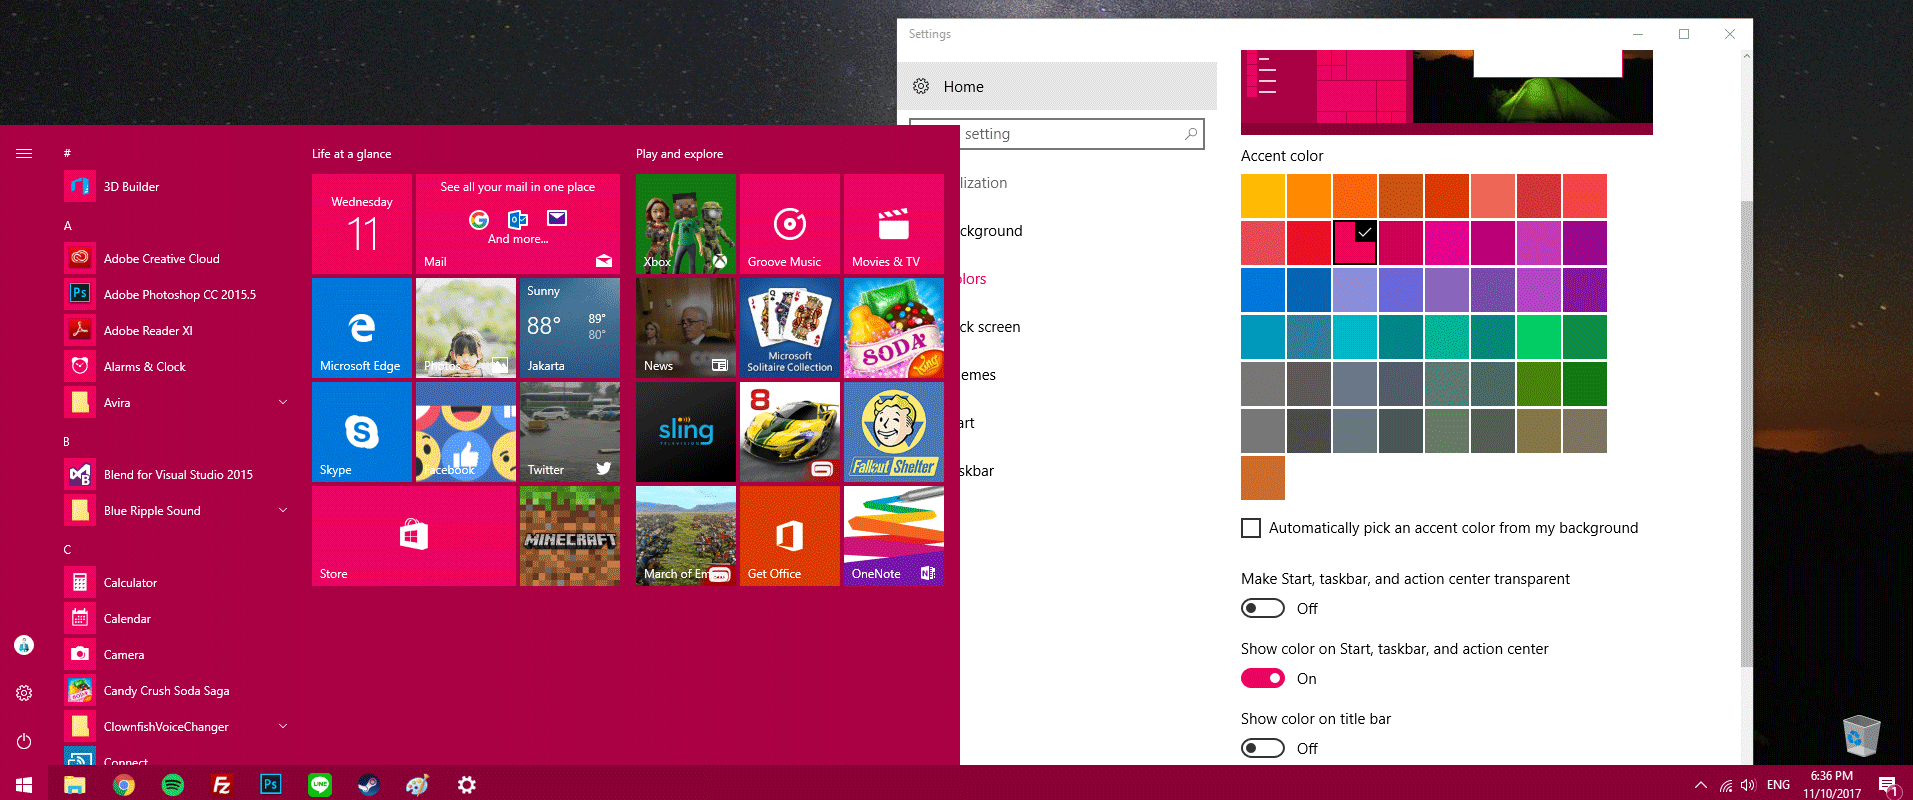Open the Movies & TV tile

[894, 224]
